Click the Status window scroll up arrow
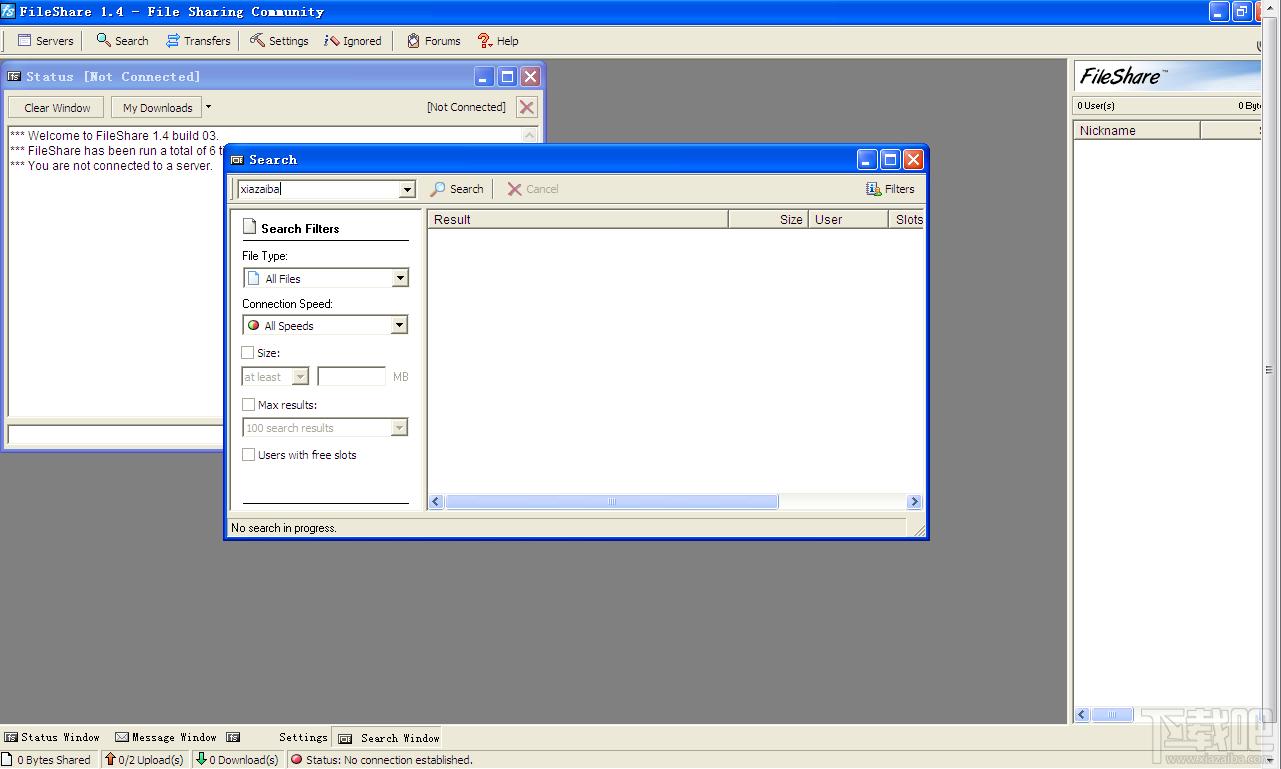This screenshot has width=1281, height=769. click(x=530, y=134)
